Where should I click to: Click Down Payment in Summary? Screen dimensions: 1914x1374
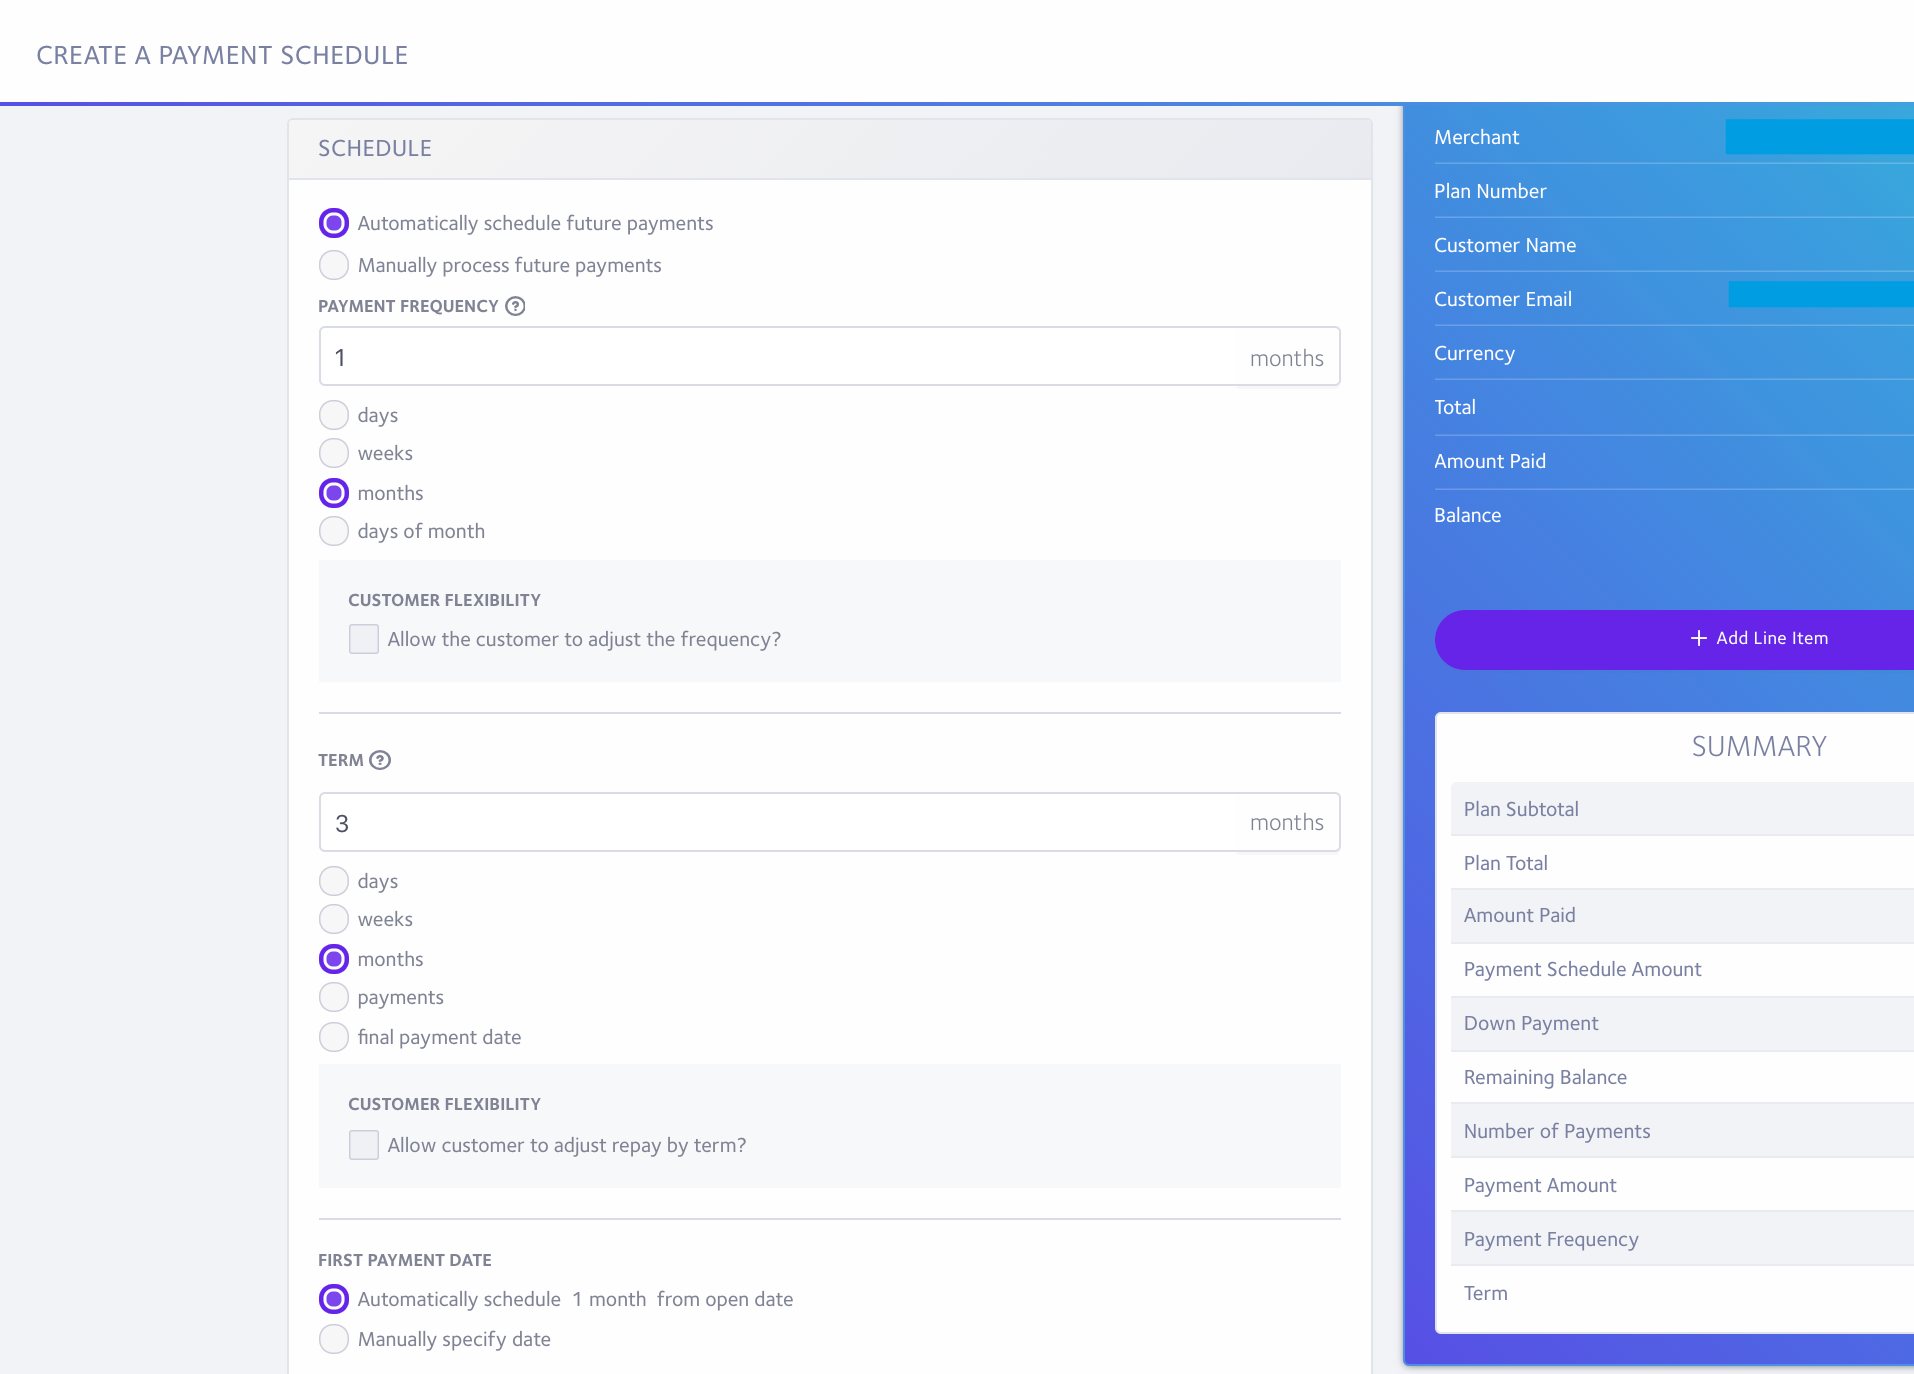coord(1682,1023)
